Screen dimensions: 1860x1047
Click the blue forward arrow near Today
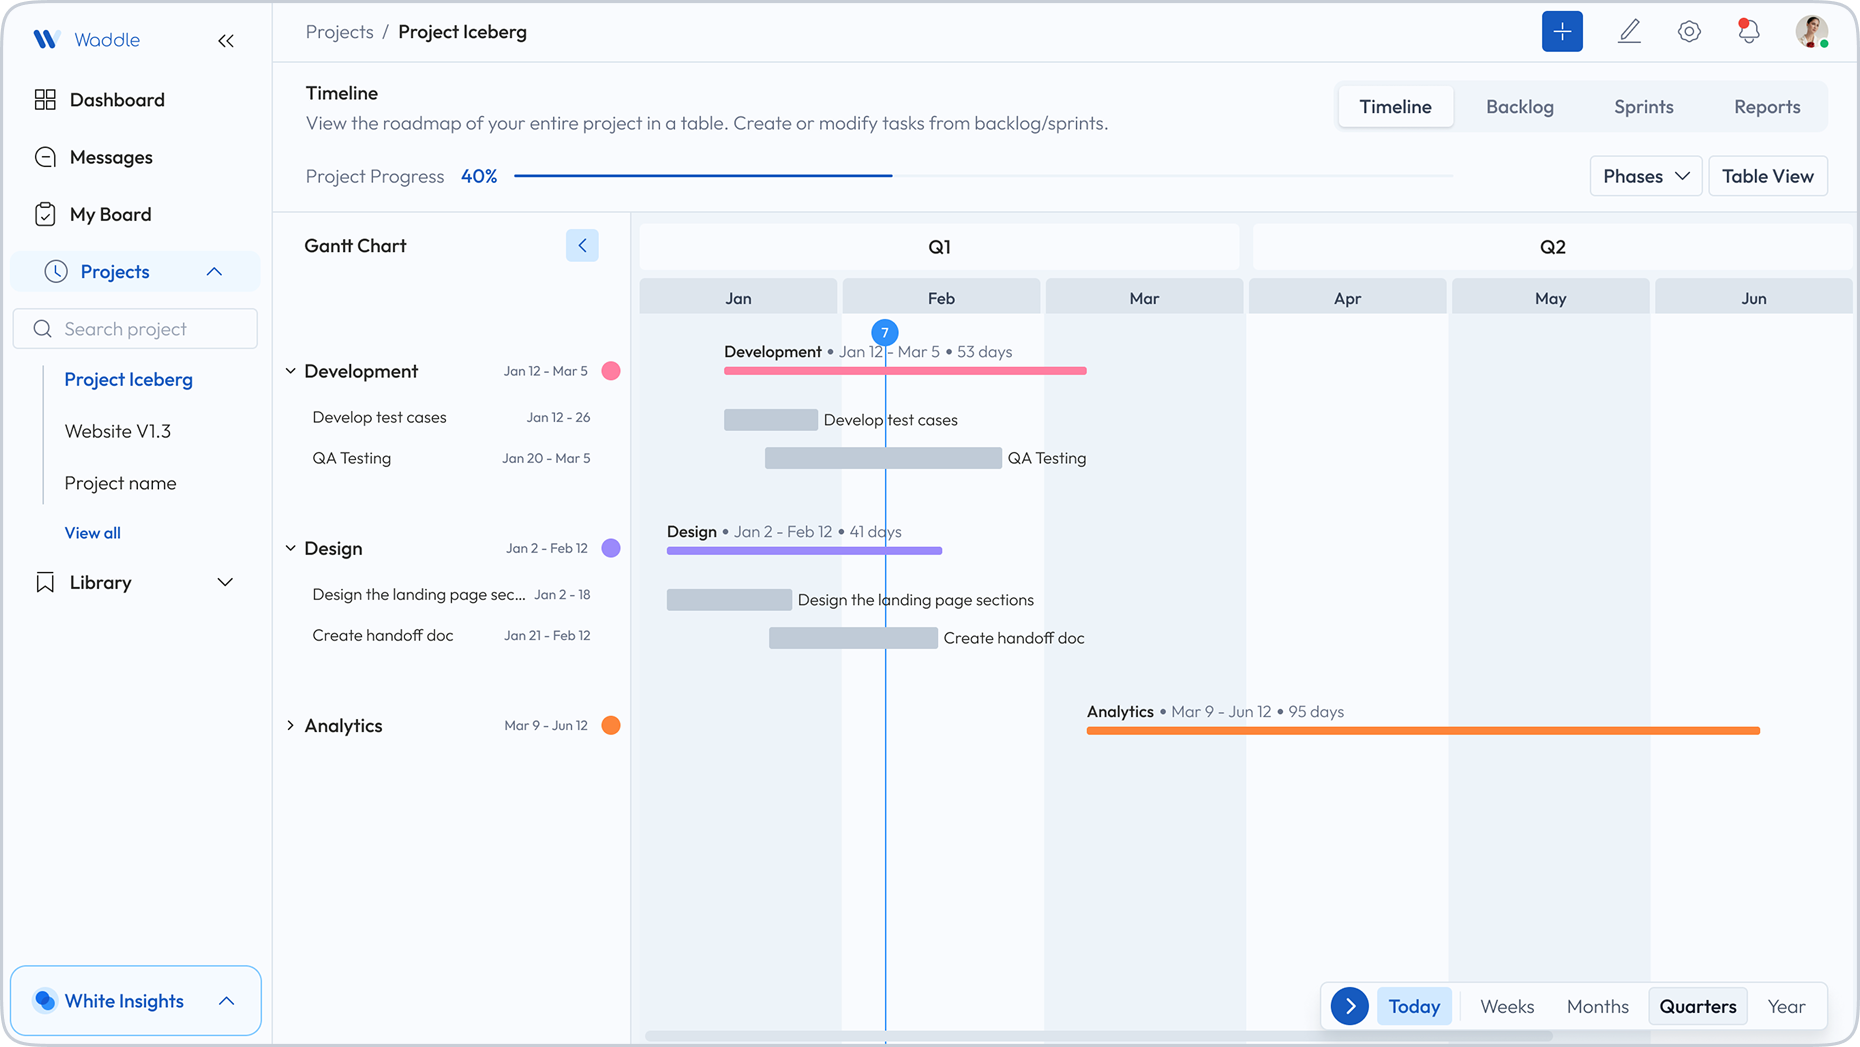[x=1349, y=1006]
